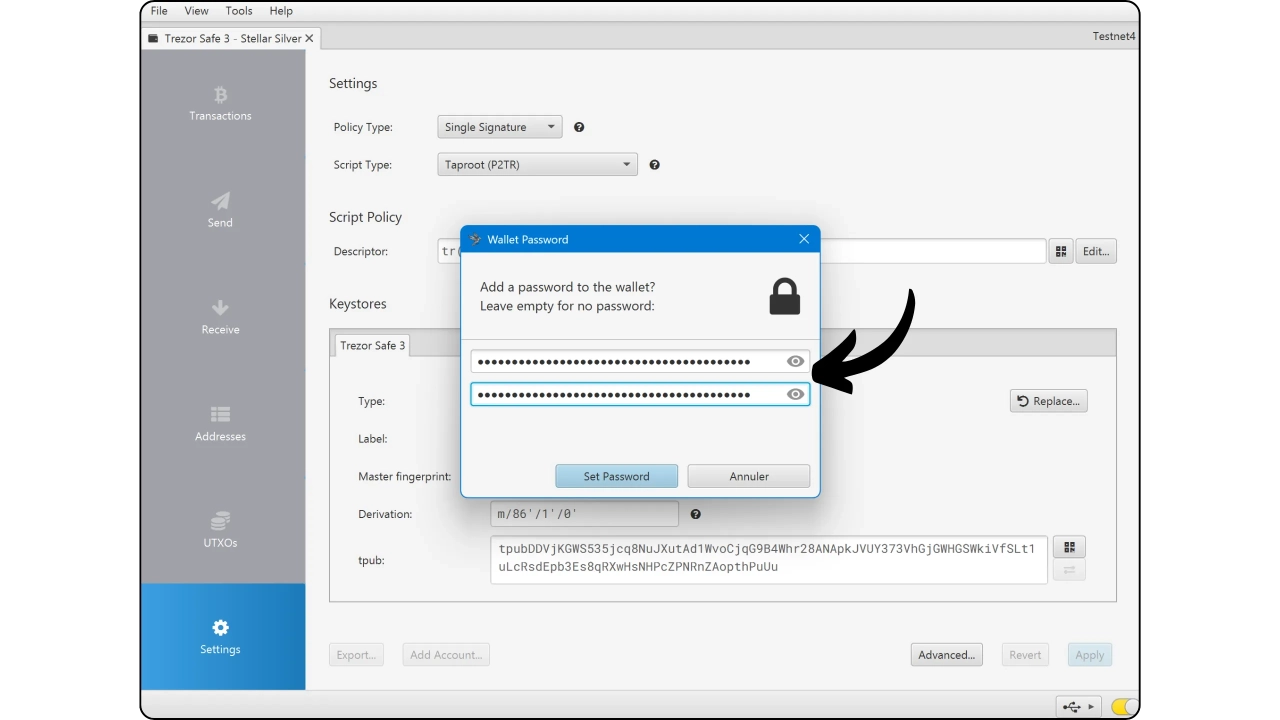1280x720 pixels.
Task: Show QR code for the descriptor
Action: click(x=1060, y=252)
